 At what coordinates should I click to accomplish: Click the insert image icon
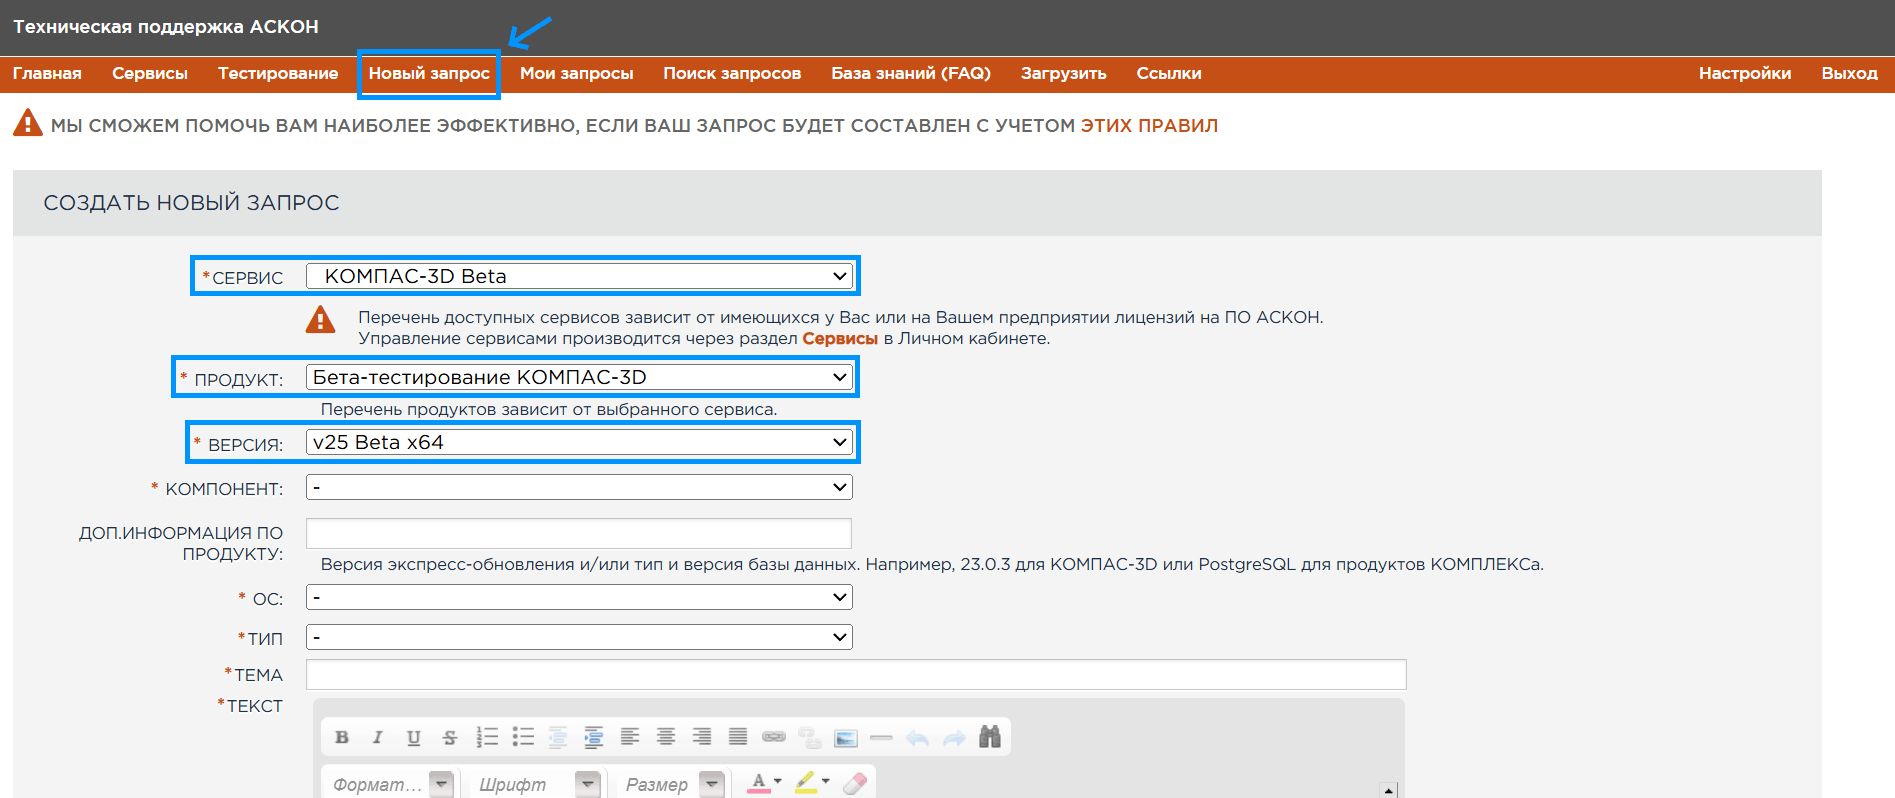[846, 738]
